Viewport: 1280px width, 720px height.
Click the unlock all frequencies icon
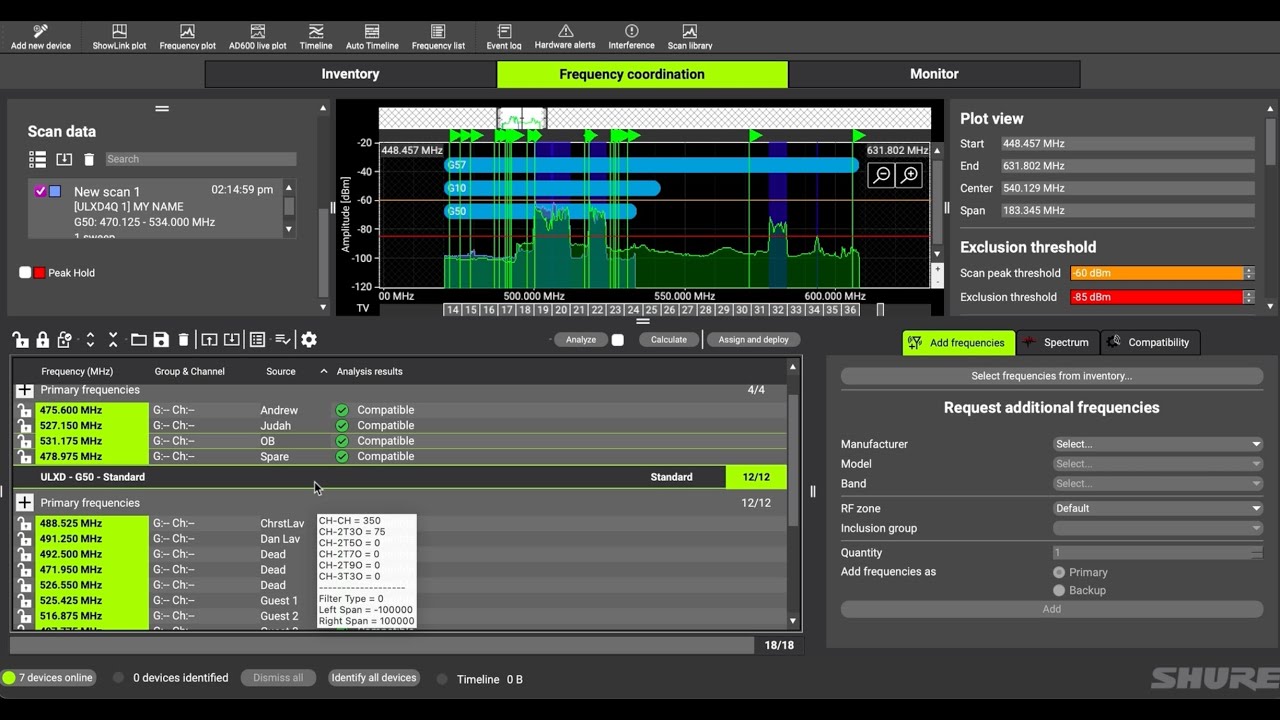coord(20,340)
